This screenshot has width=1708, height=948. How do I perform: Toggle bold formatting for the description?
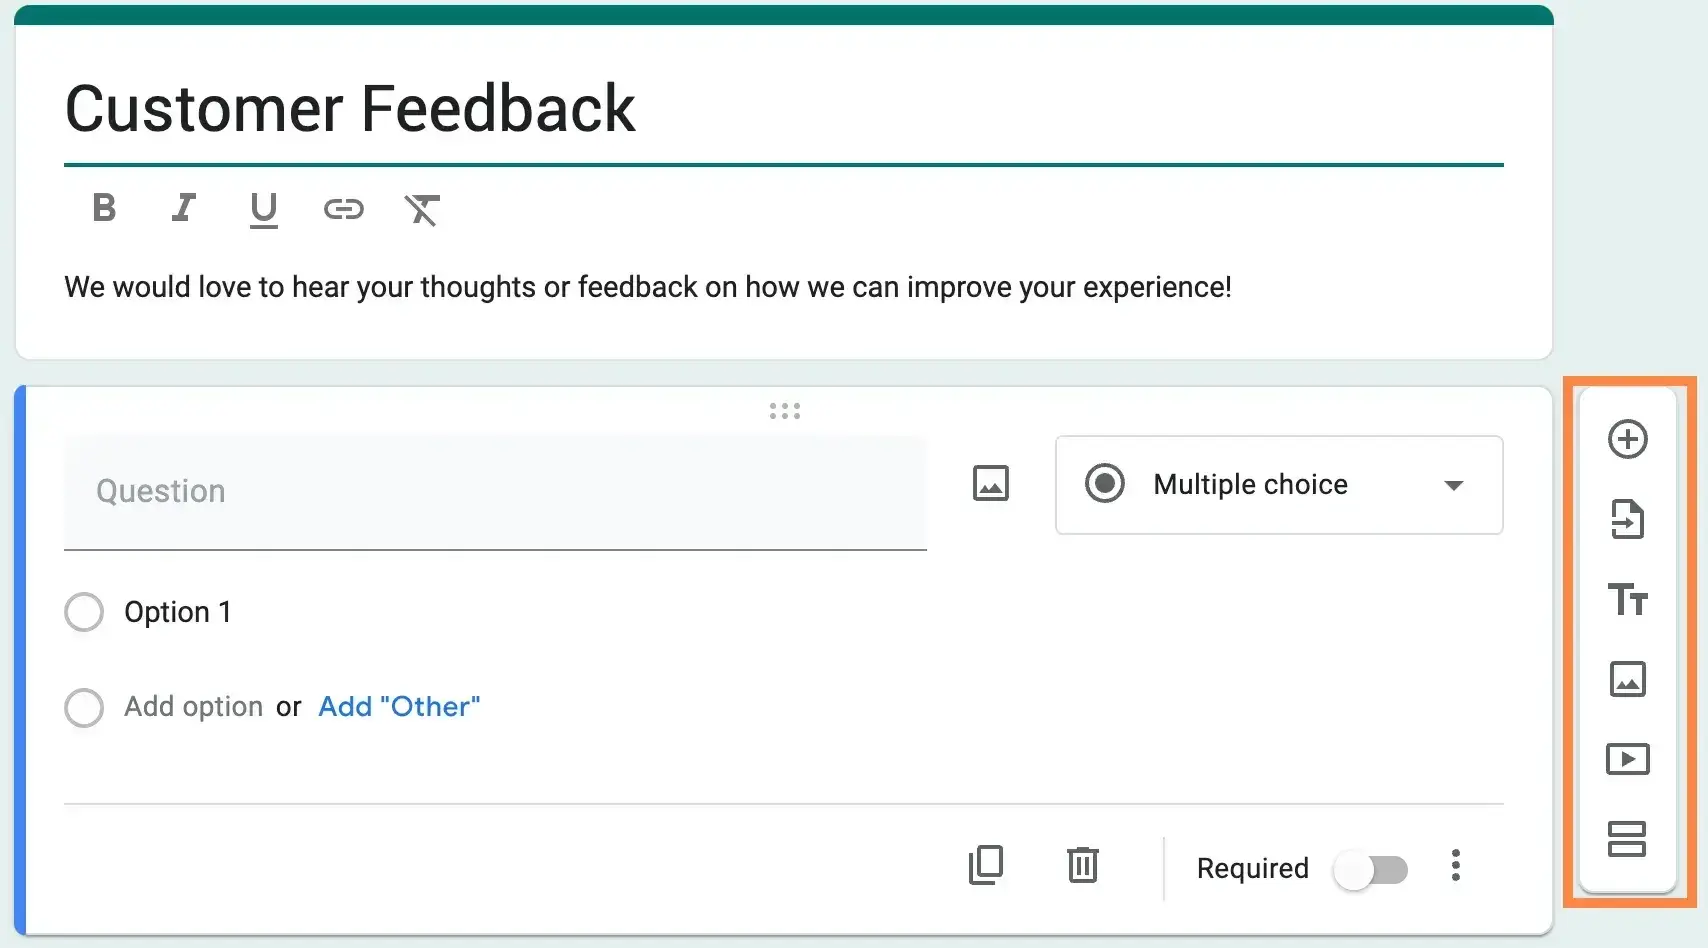pos(103,209)
